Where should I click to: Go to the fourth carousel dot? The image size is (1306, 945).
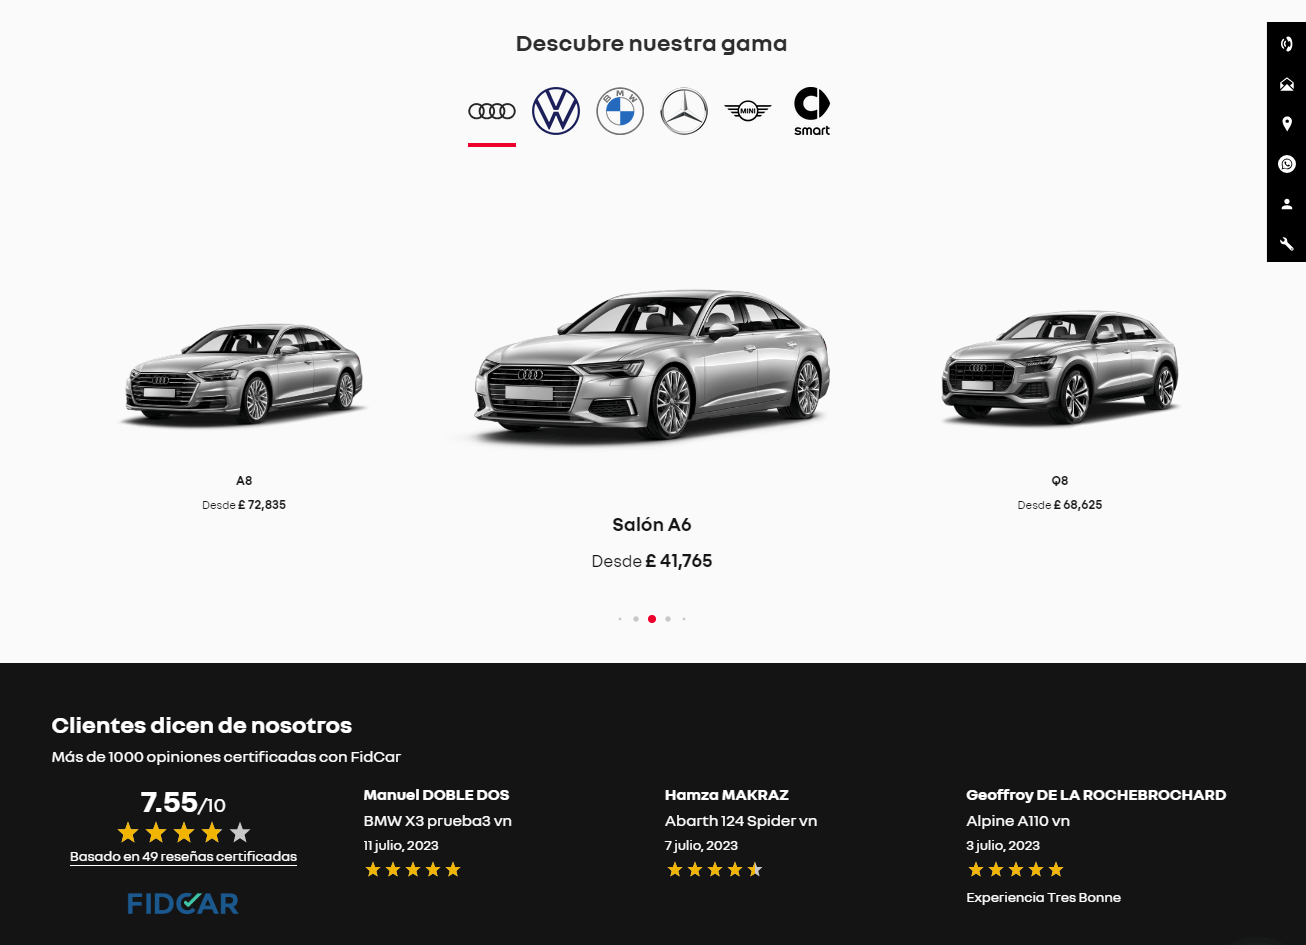(x=668, y=619)
